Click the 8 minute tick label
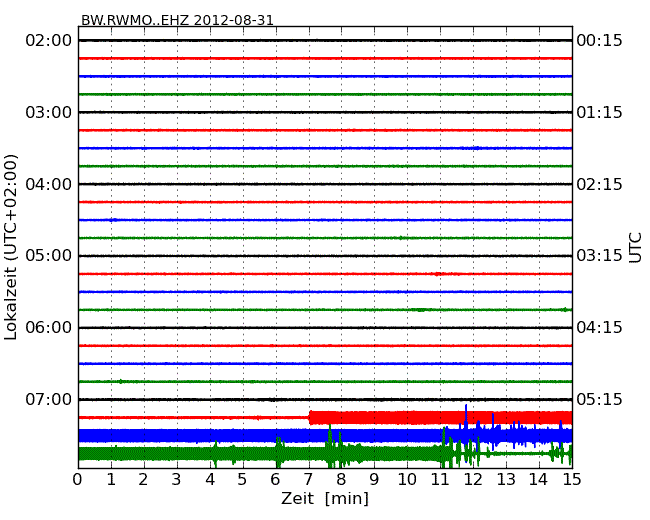 pyautogui.click(x=341, y=480)
